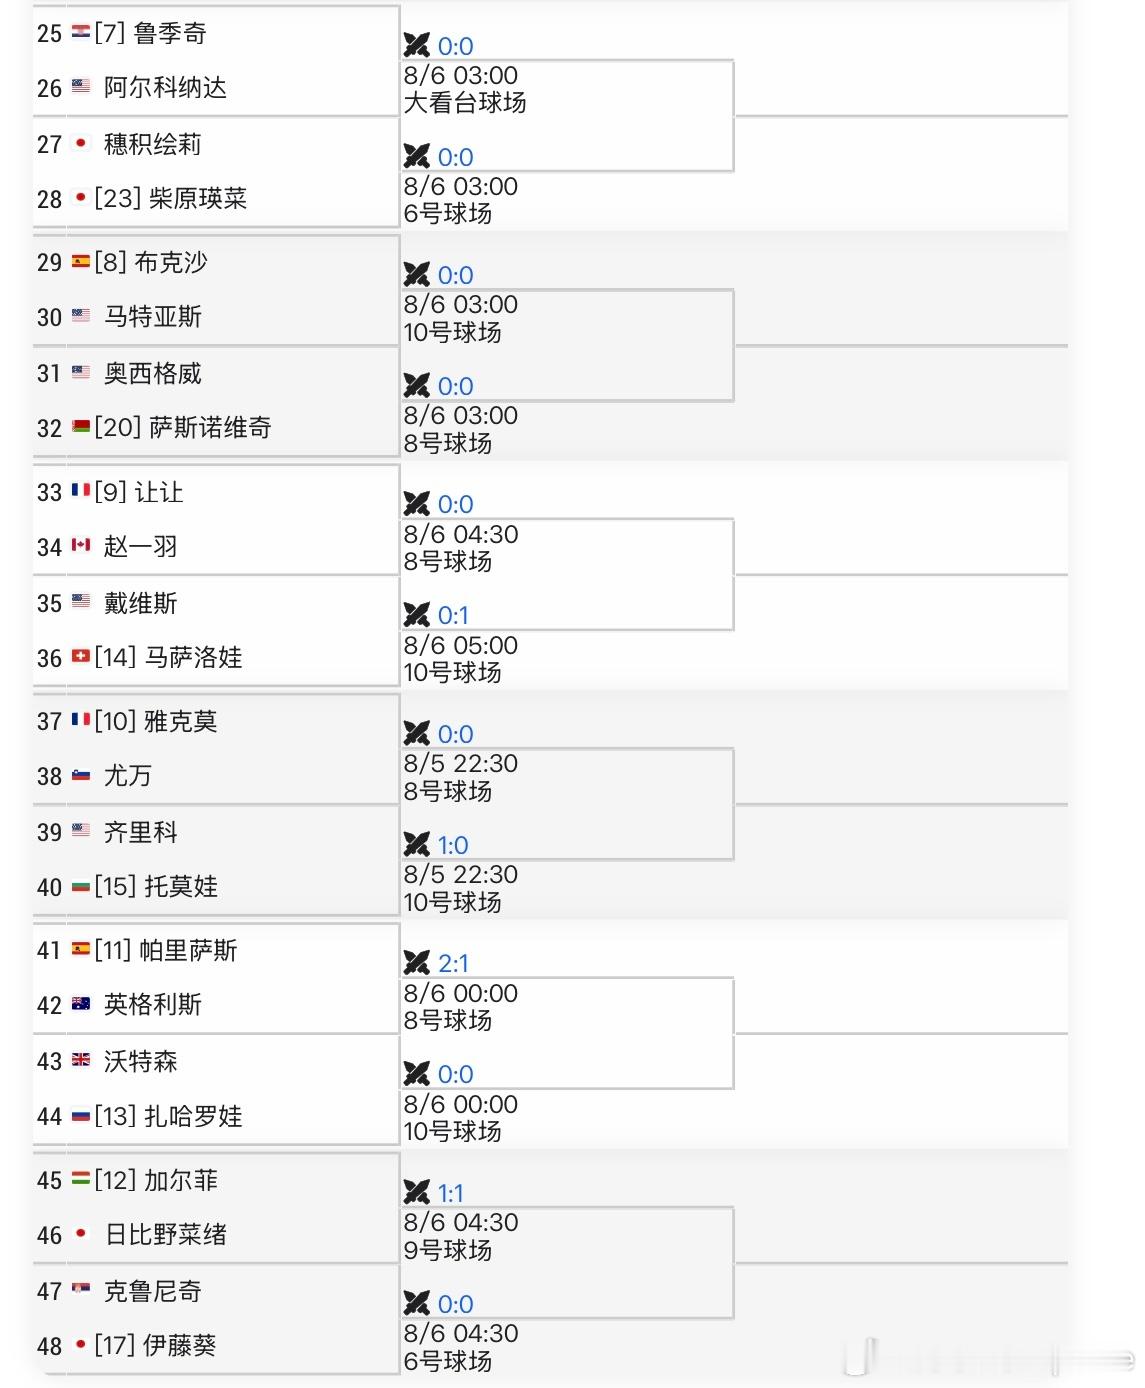The image size is (1145, 1388).
Task: Click match icon for 奥西格威 vs 萨斯诺维奇
Action: 417,385
